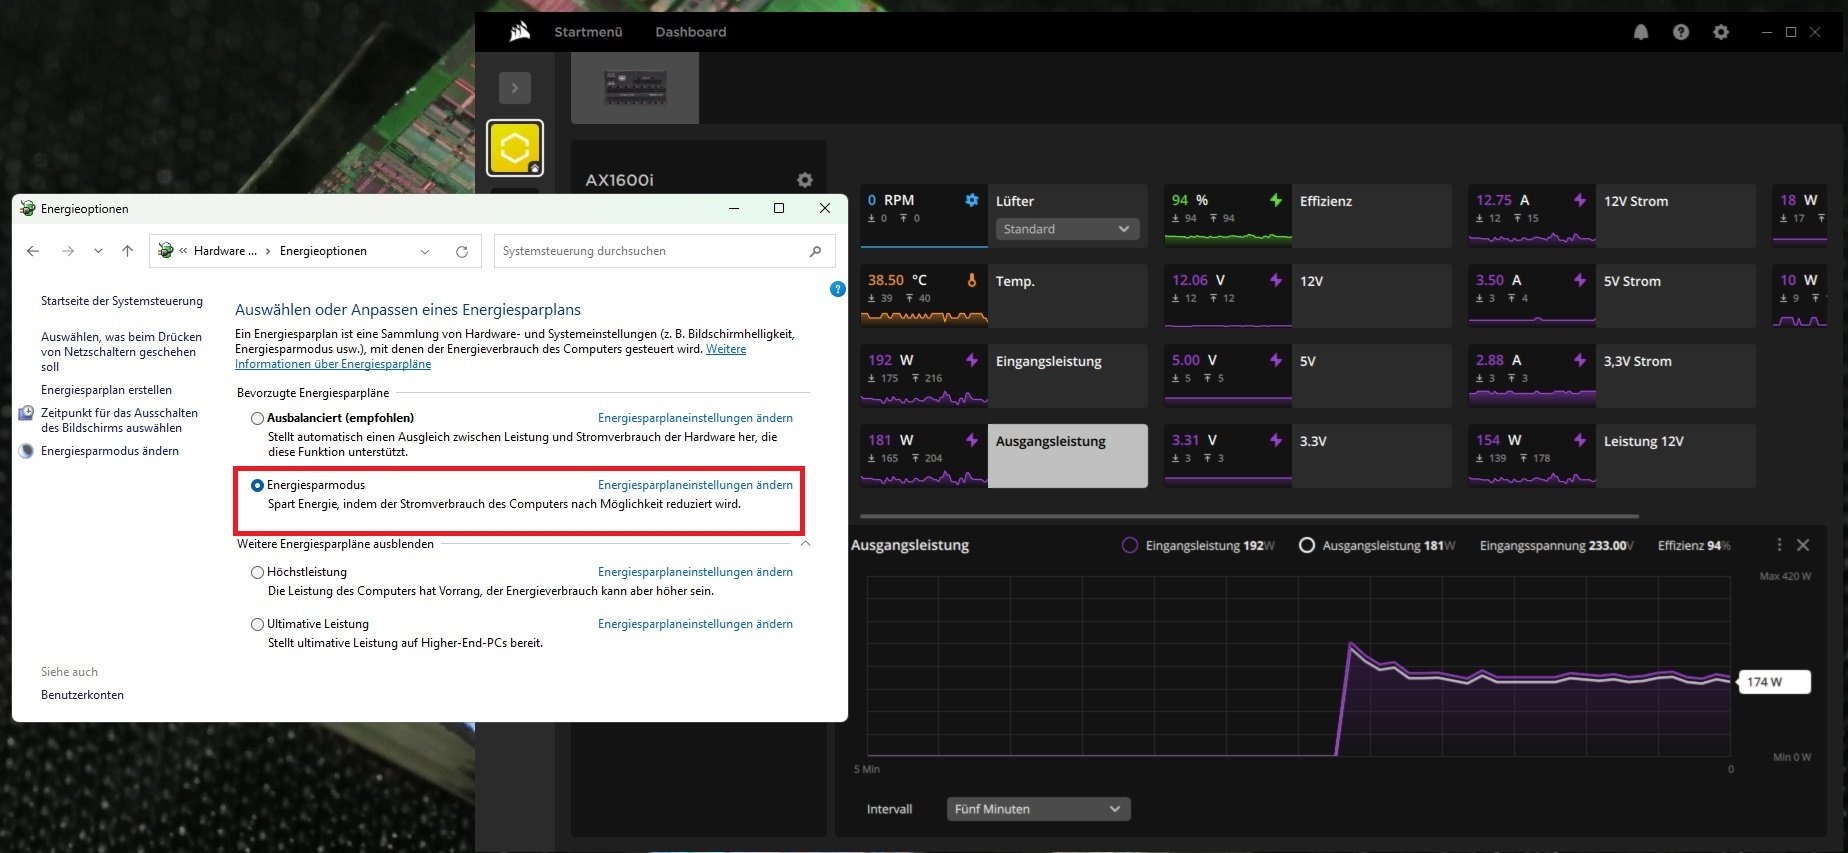This screenshot has height=853, width=1848.
Task: Click the 3.3V sensor lightning icon
Action: point(1275,440)
